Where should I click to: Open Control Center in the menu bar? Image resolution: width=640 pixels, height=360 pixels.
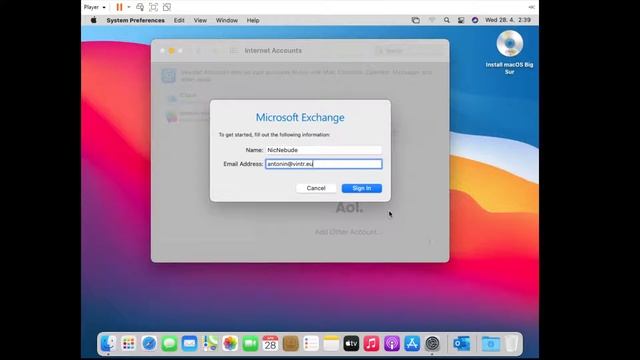461,20
